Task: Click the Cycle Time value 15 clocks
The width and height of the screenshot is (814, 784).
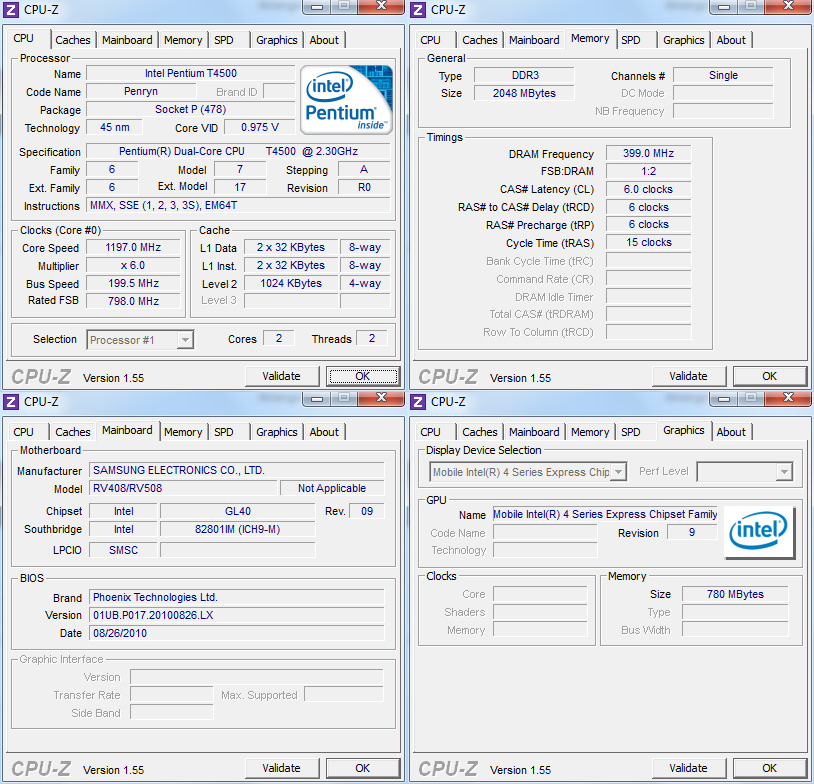Action: pos(648,242)
